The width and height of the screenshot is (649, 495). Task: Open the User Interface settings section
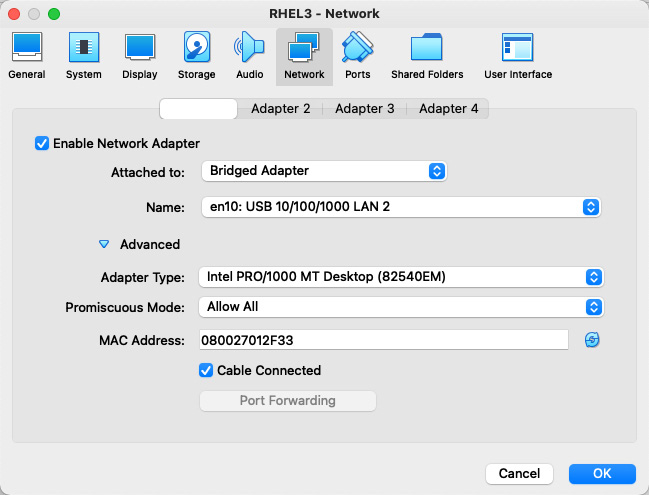[518, 57]
